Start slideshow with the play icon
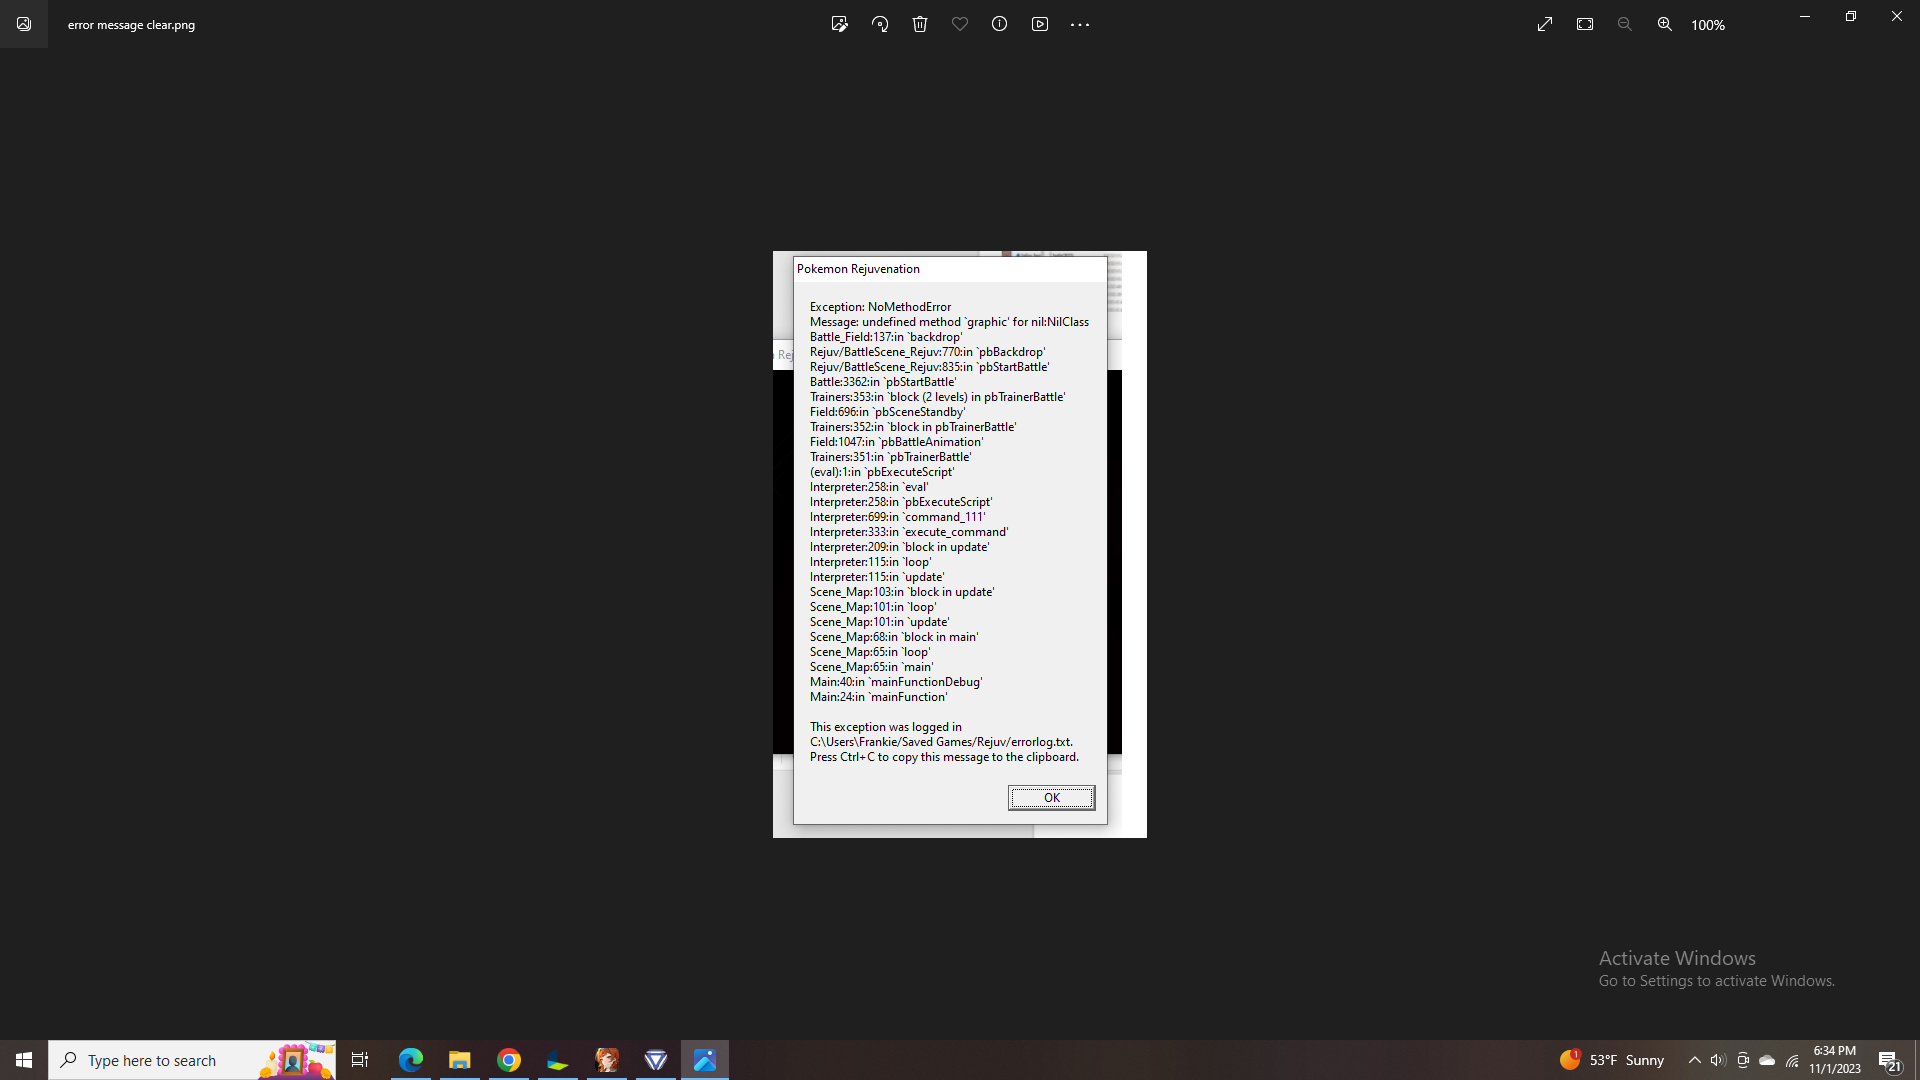Viewport: 1920px width, 1080px height. pyautogui.click(x=1040, y=24)
